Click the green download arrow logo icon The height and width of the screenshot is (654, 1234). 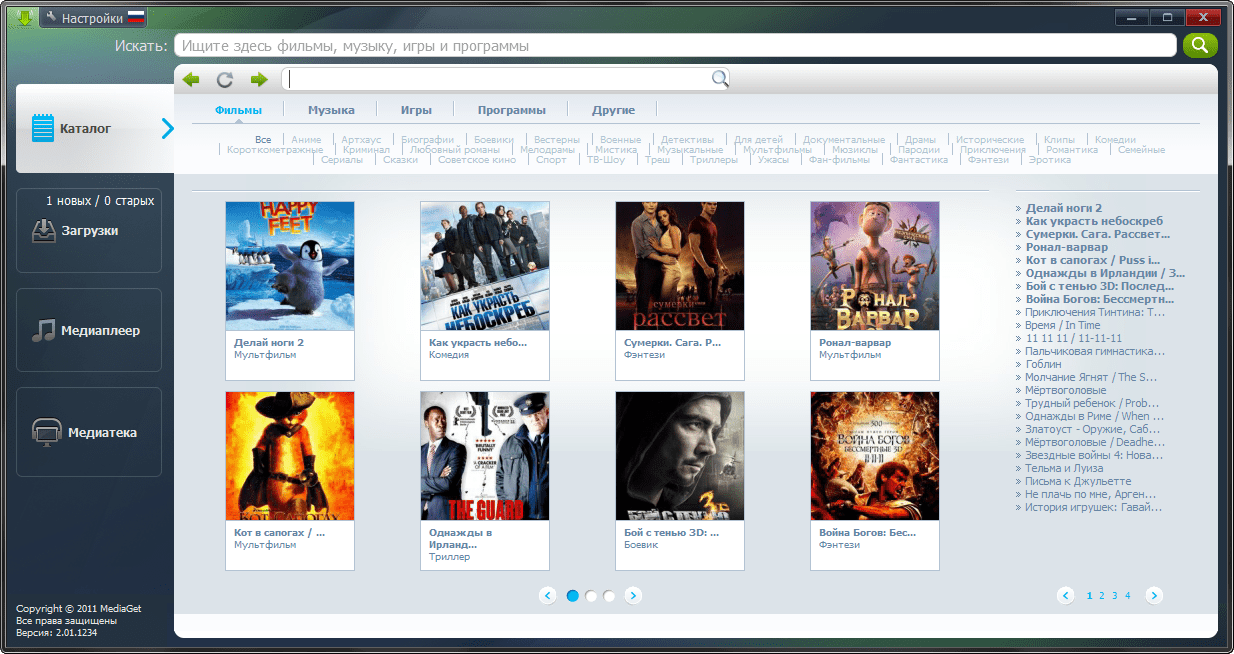point(25,17)
